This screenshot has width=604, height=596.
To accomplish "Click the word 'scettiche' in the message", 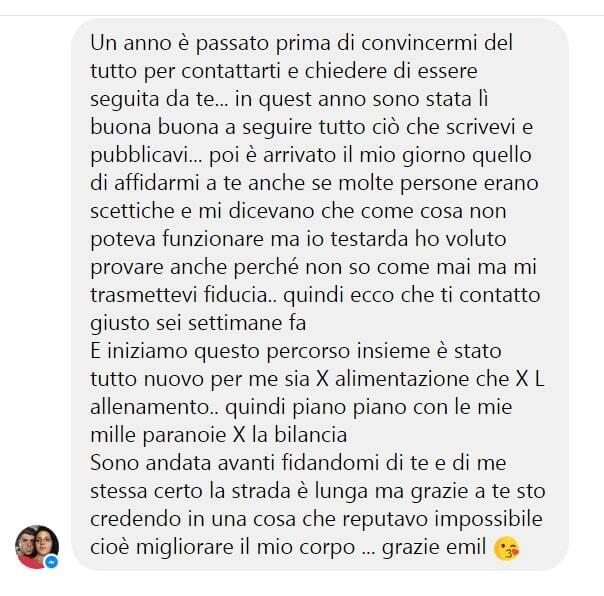I will [x=133, y=212].
